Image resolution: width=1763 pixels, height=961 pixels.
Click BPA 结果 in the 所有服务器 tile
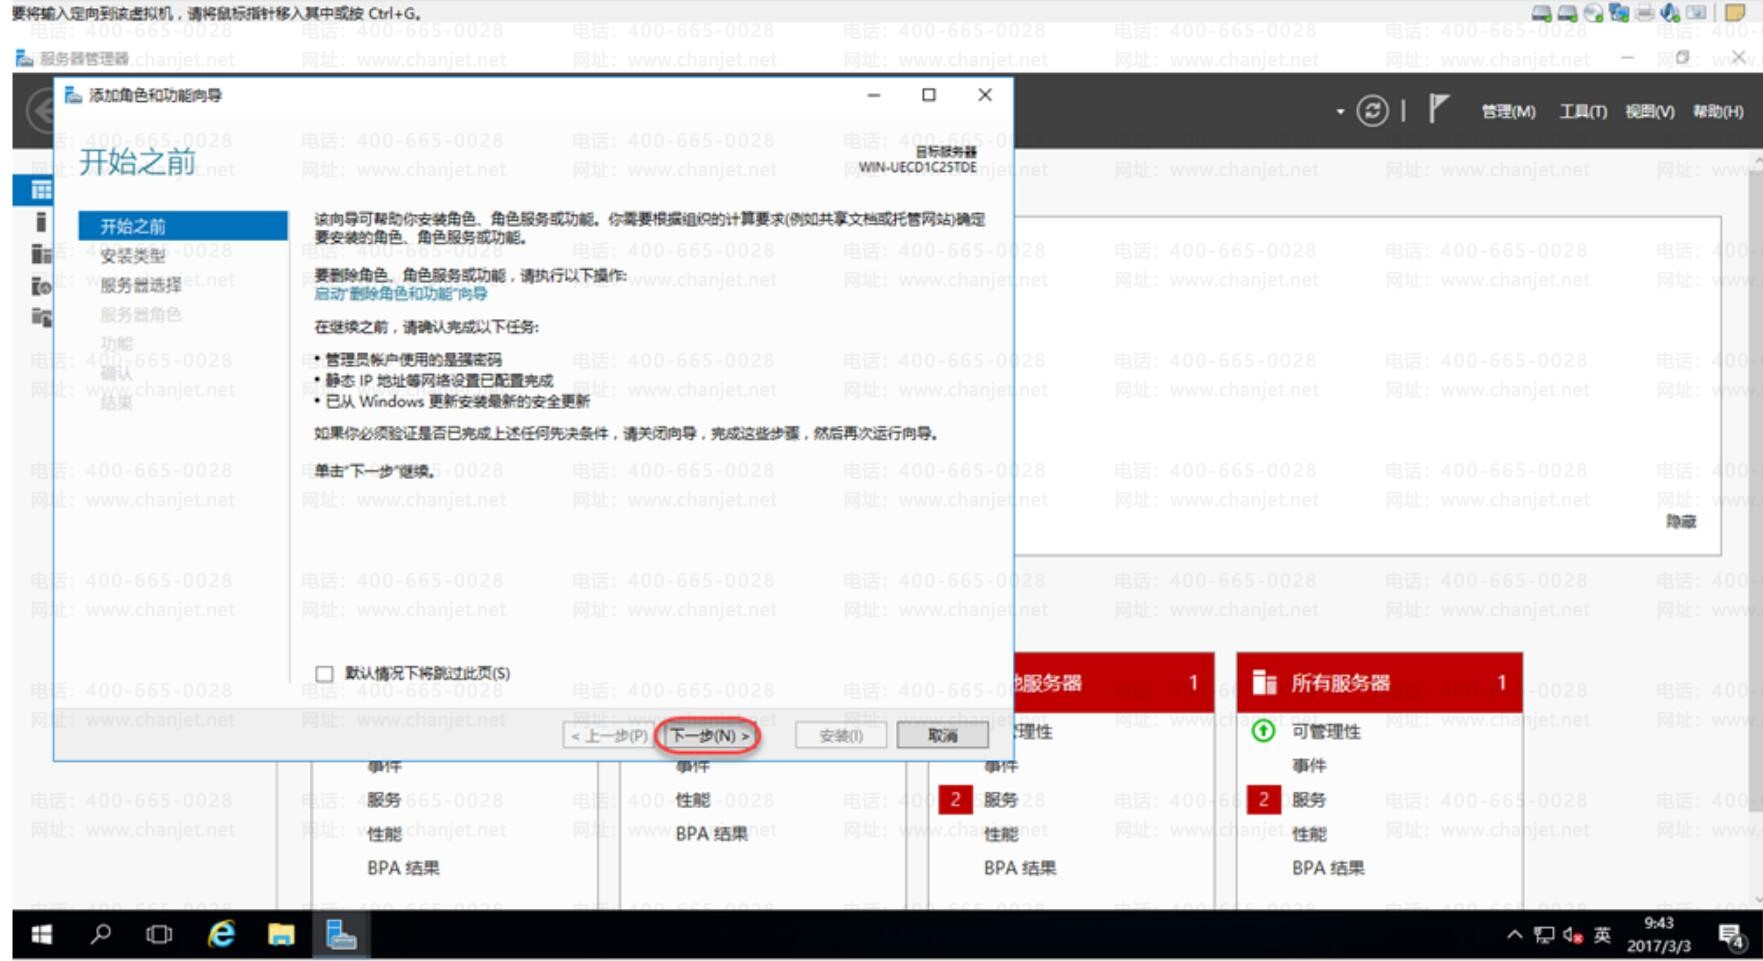(1328, 868)
